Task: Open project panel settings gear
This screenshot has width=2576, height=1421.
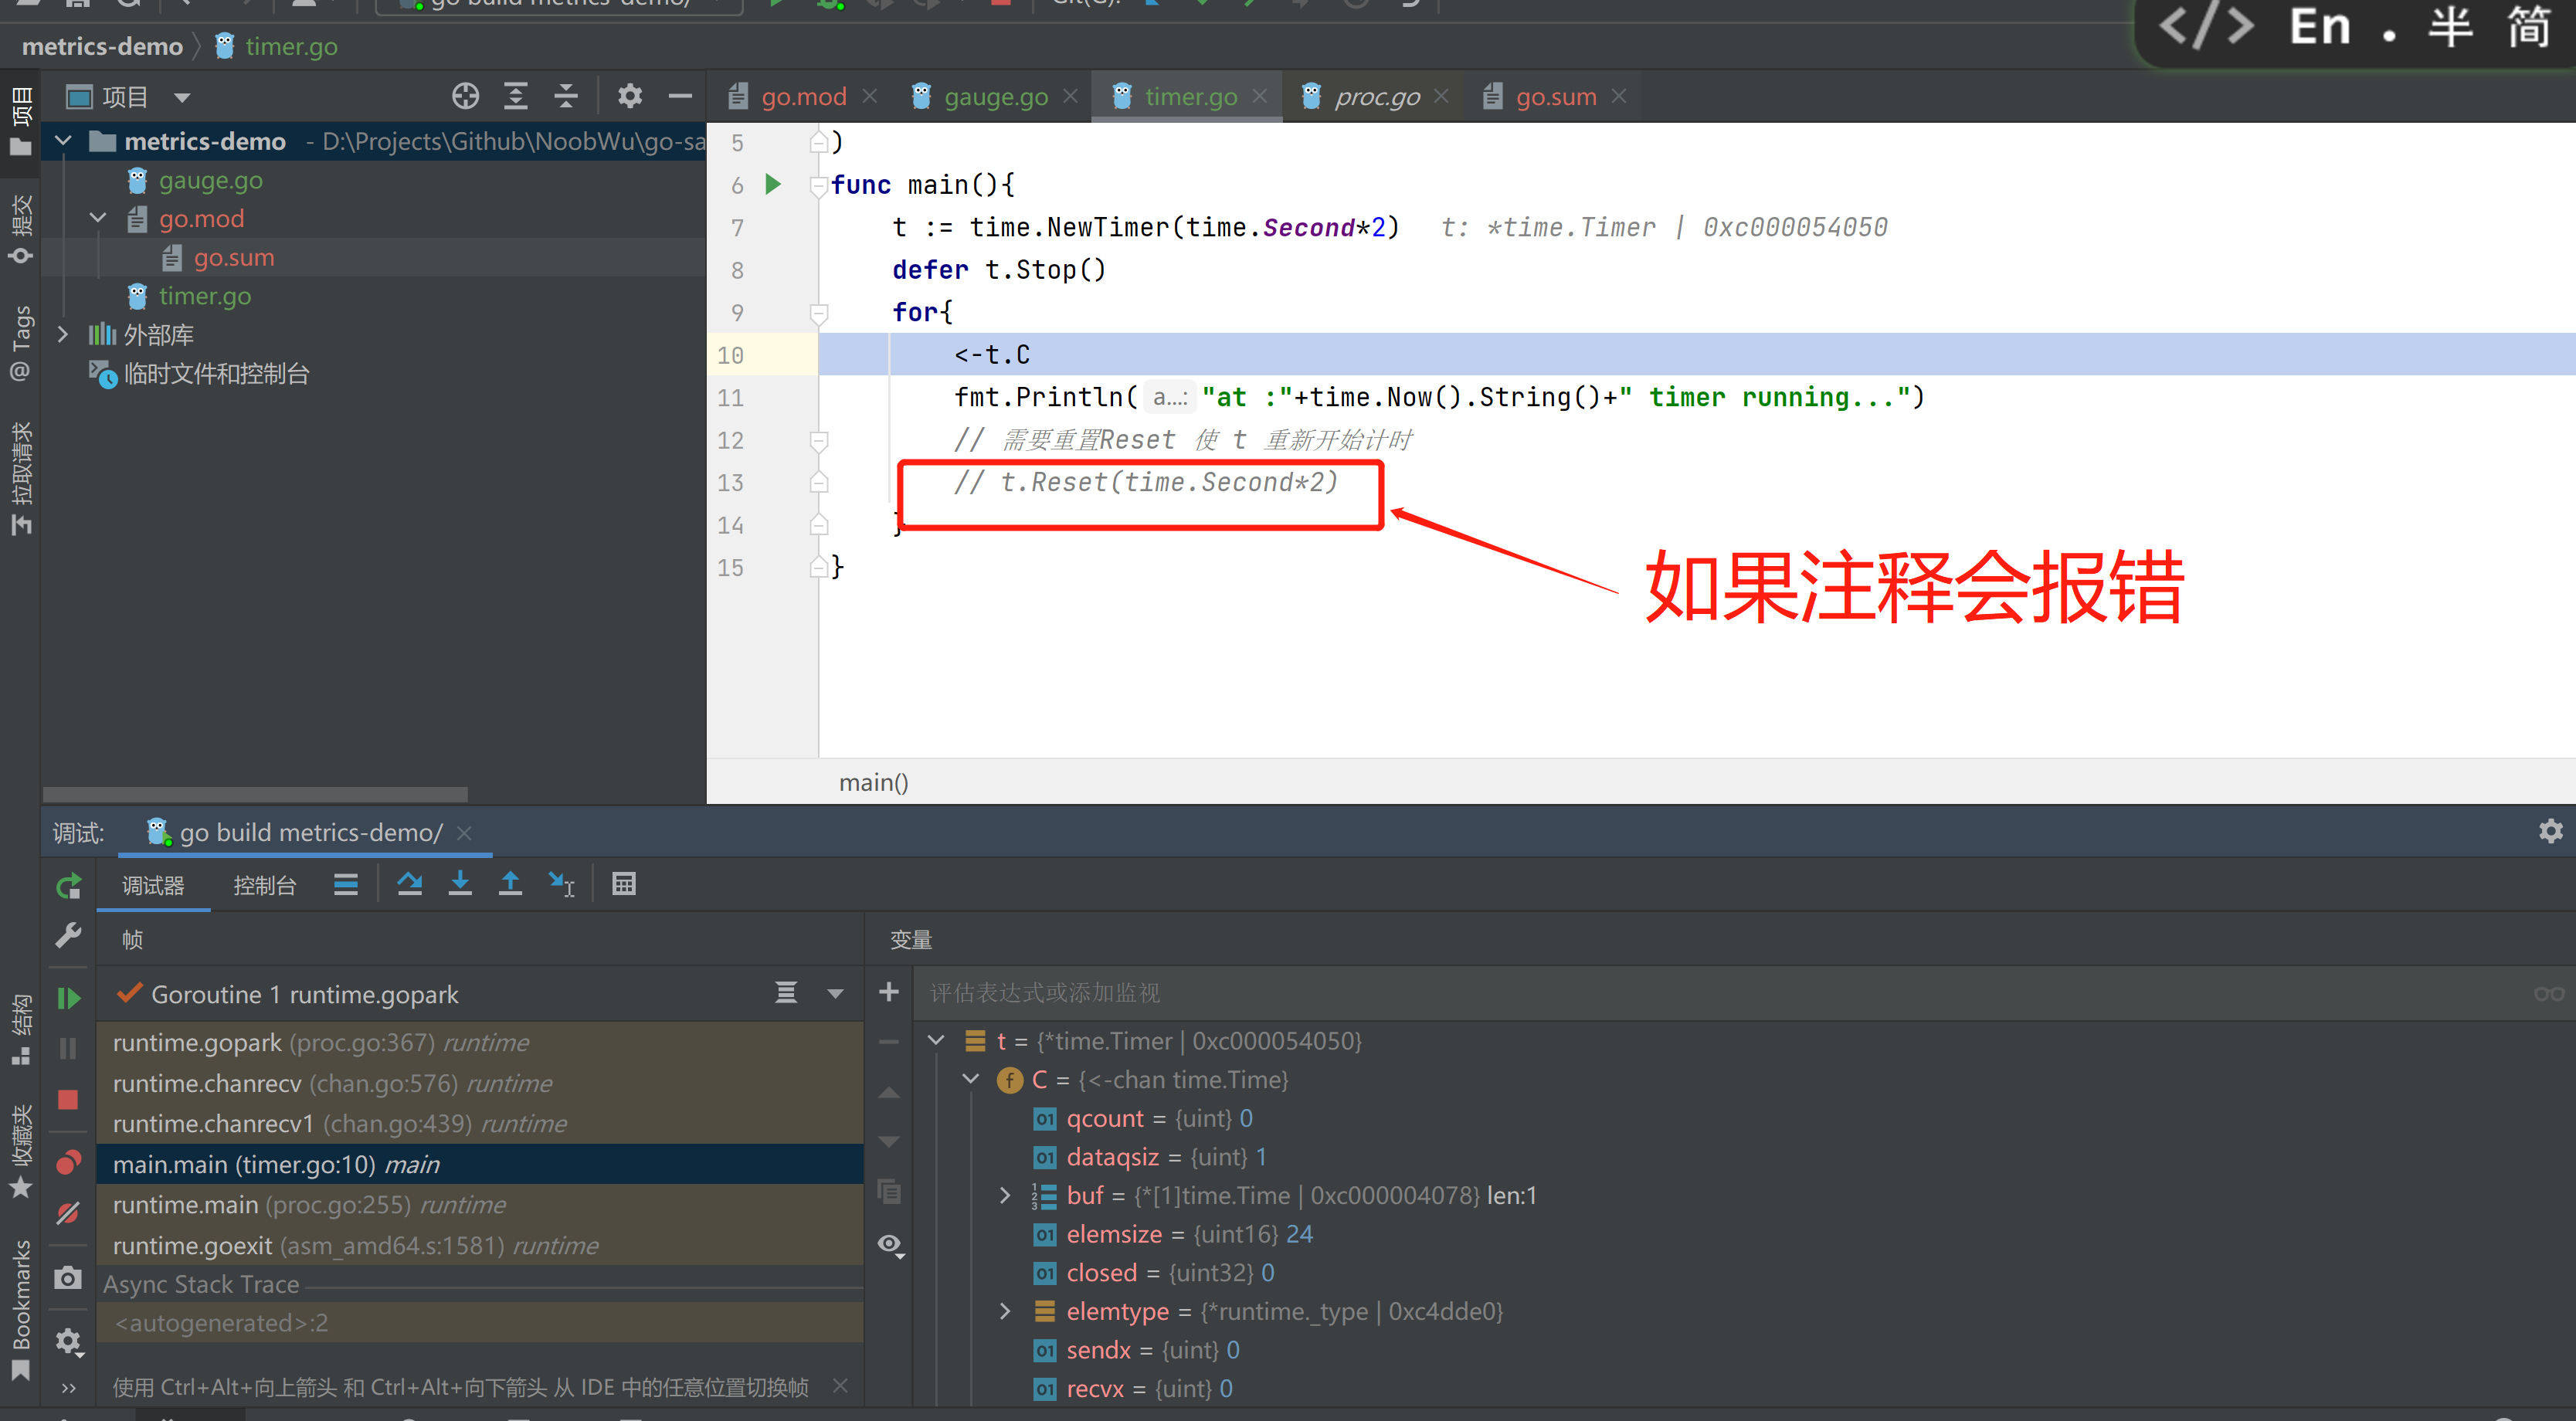Action: [629, 96]
